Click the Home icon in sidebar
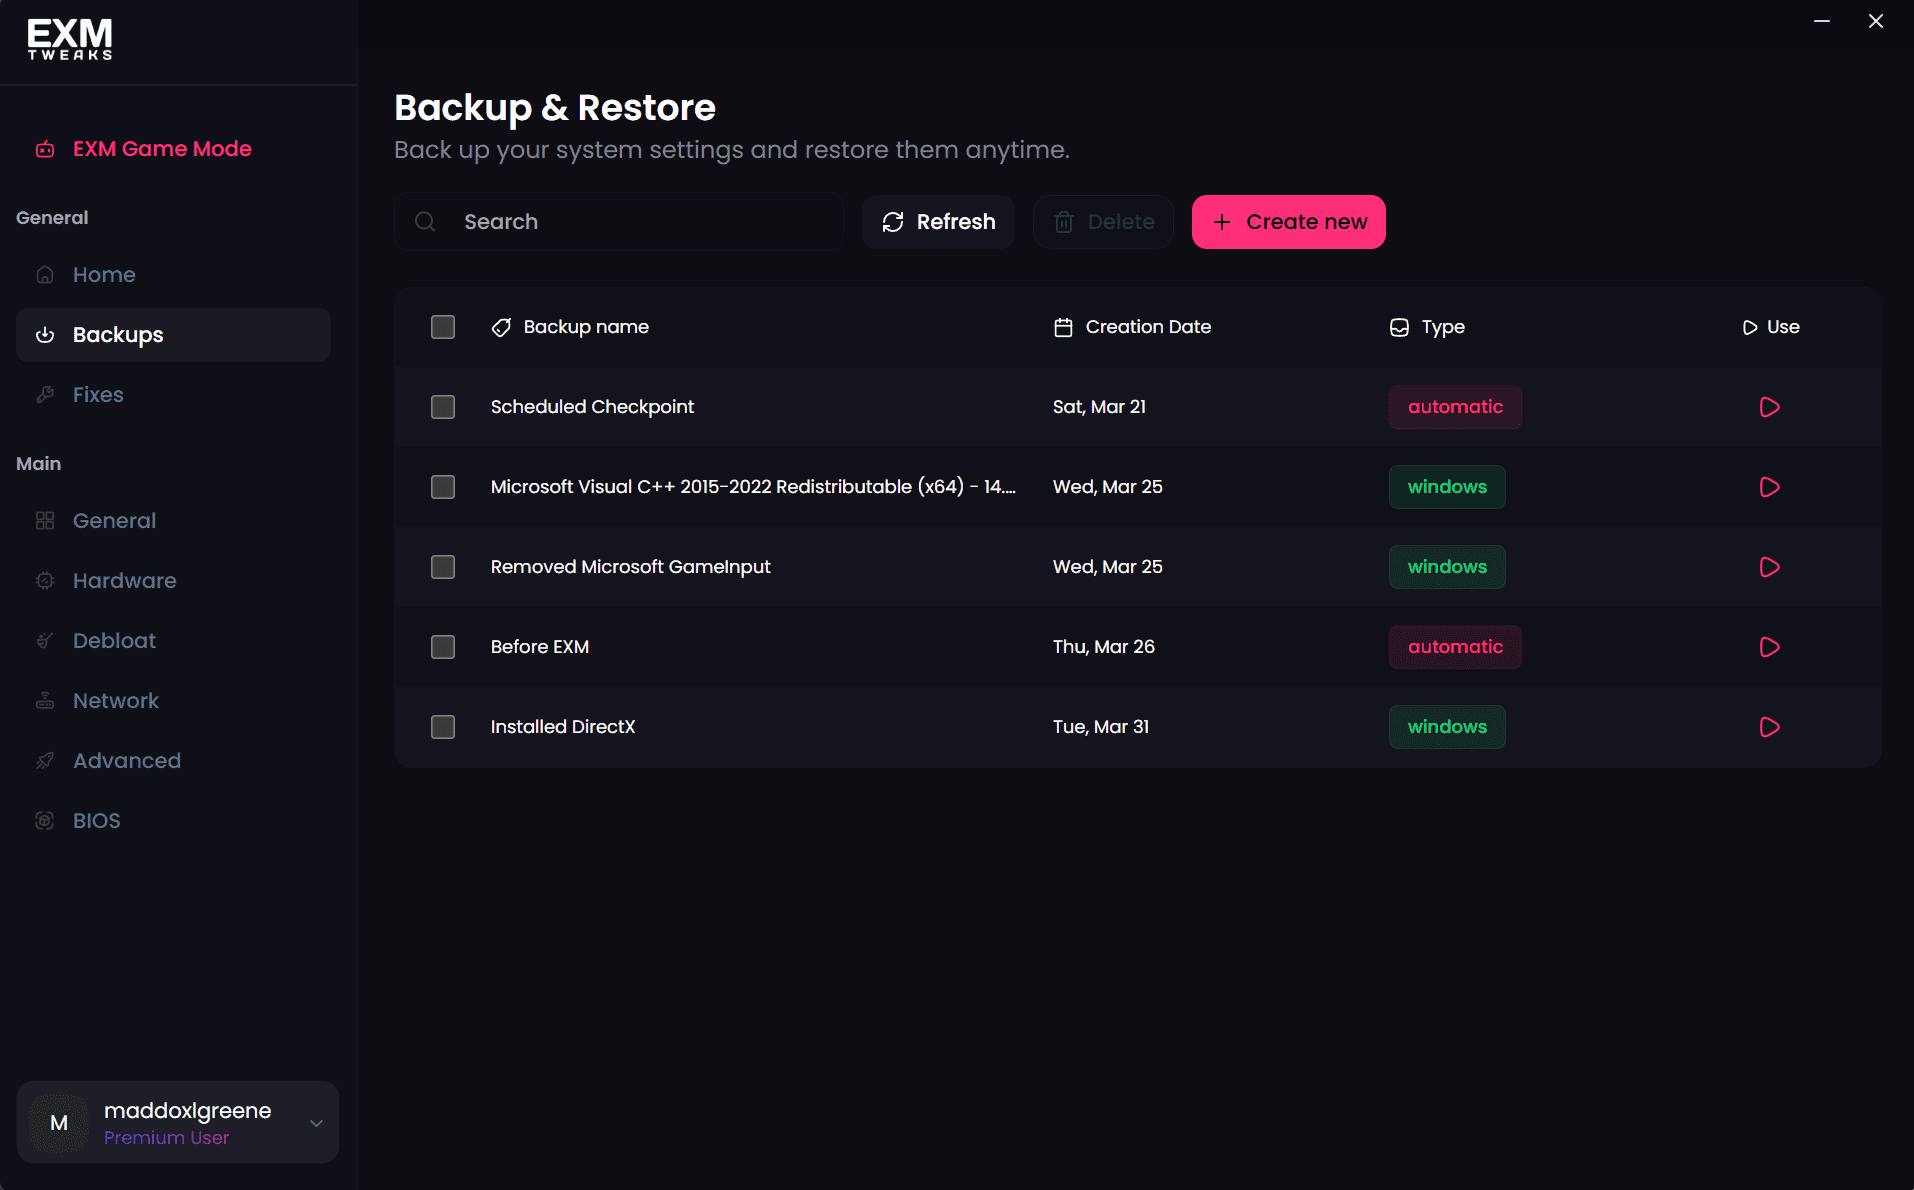The width and height of the screenshot is (1914, 1190). 45,274
